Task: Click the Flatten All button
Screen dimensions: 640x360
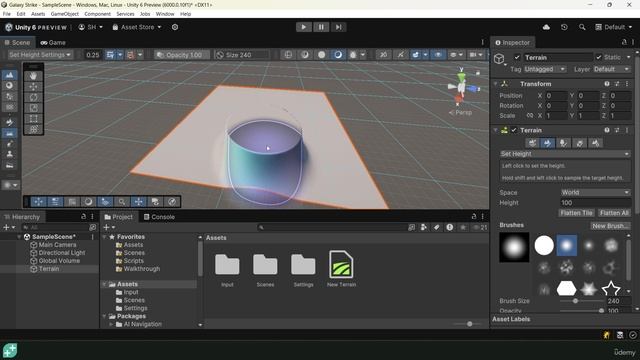Action: (x=614, y=213)
